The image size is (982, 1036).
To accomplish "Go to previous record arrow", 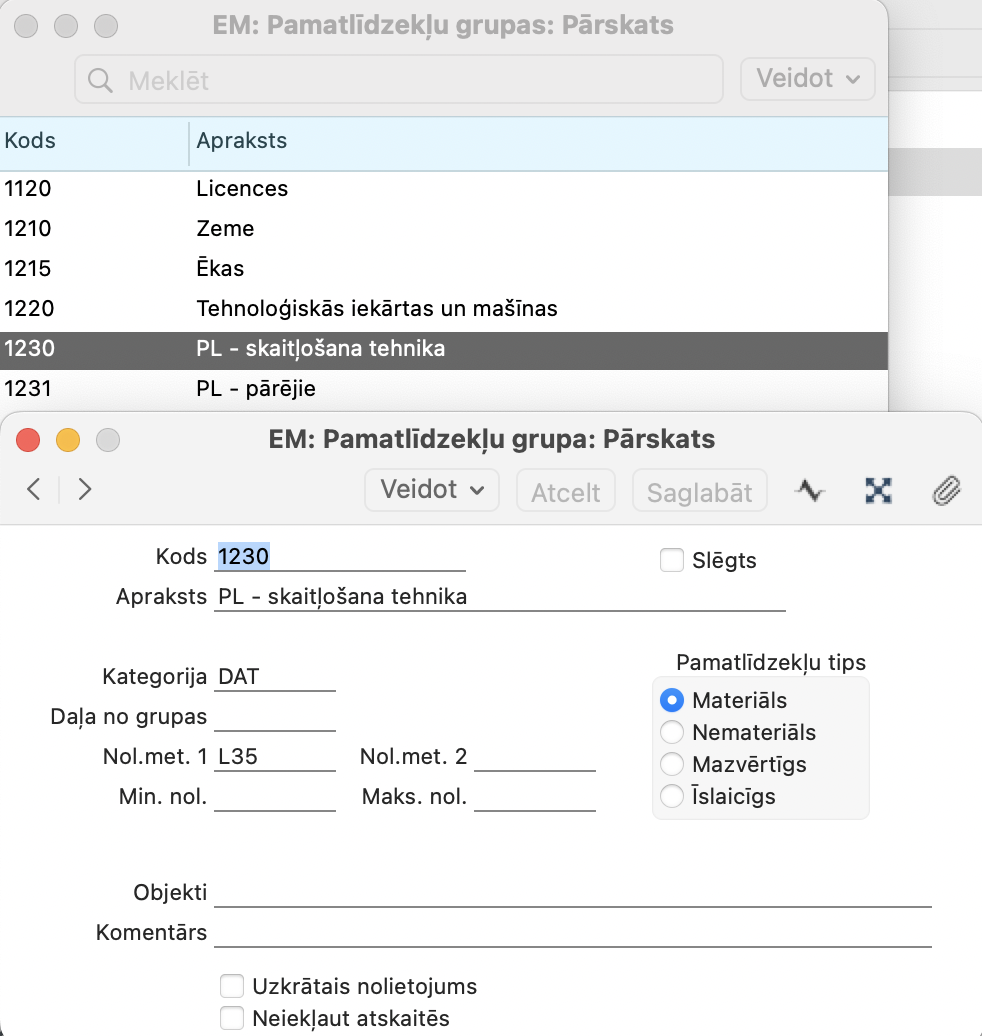I will point(34,489).
